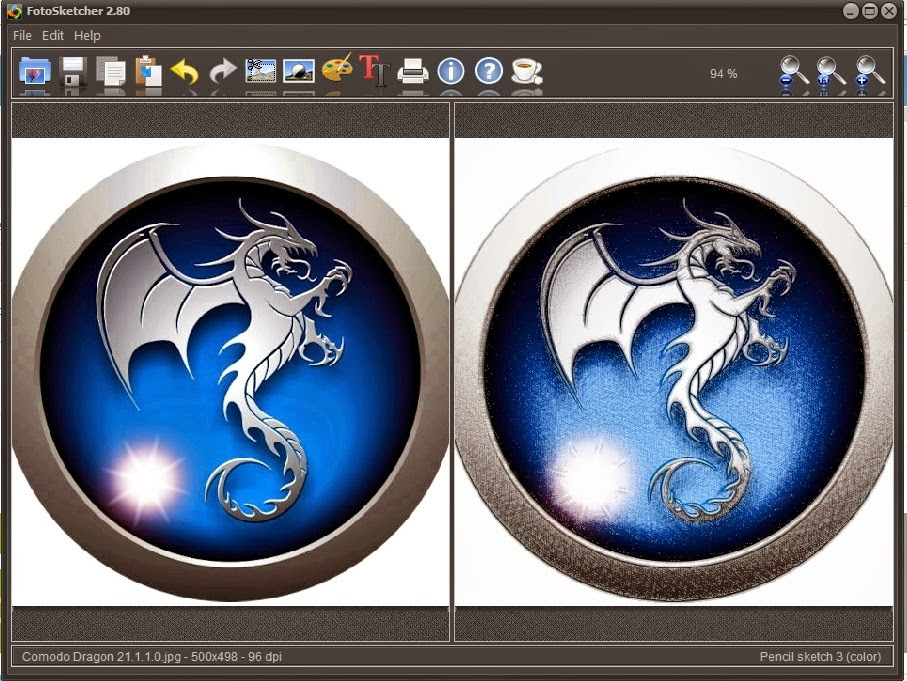This screenshot has width=907, height=681.
Task: Minimize the FotoSketcher window
Action: coord(850,11)
